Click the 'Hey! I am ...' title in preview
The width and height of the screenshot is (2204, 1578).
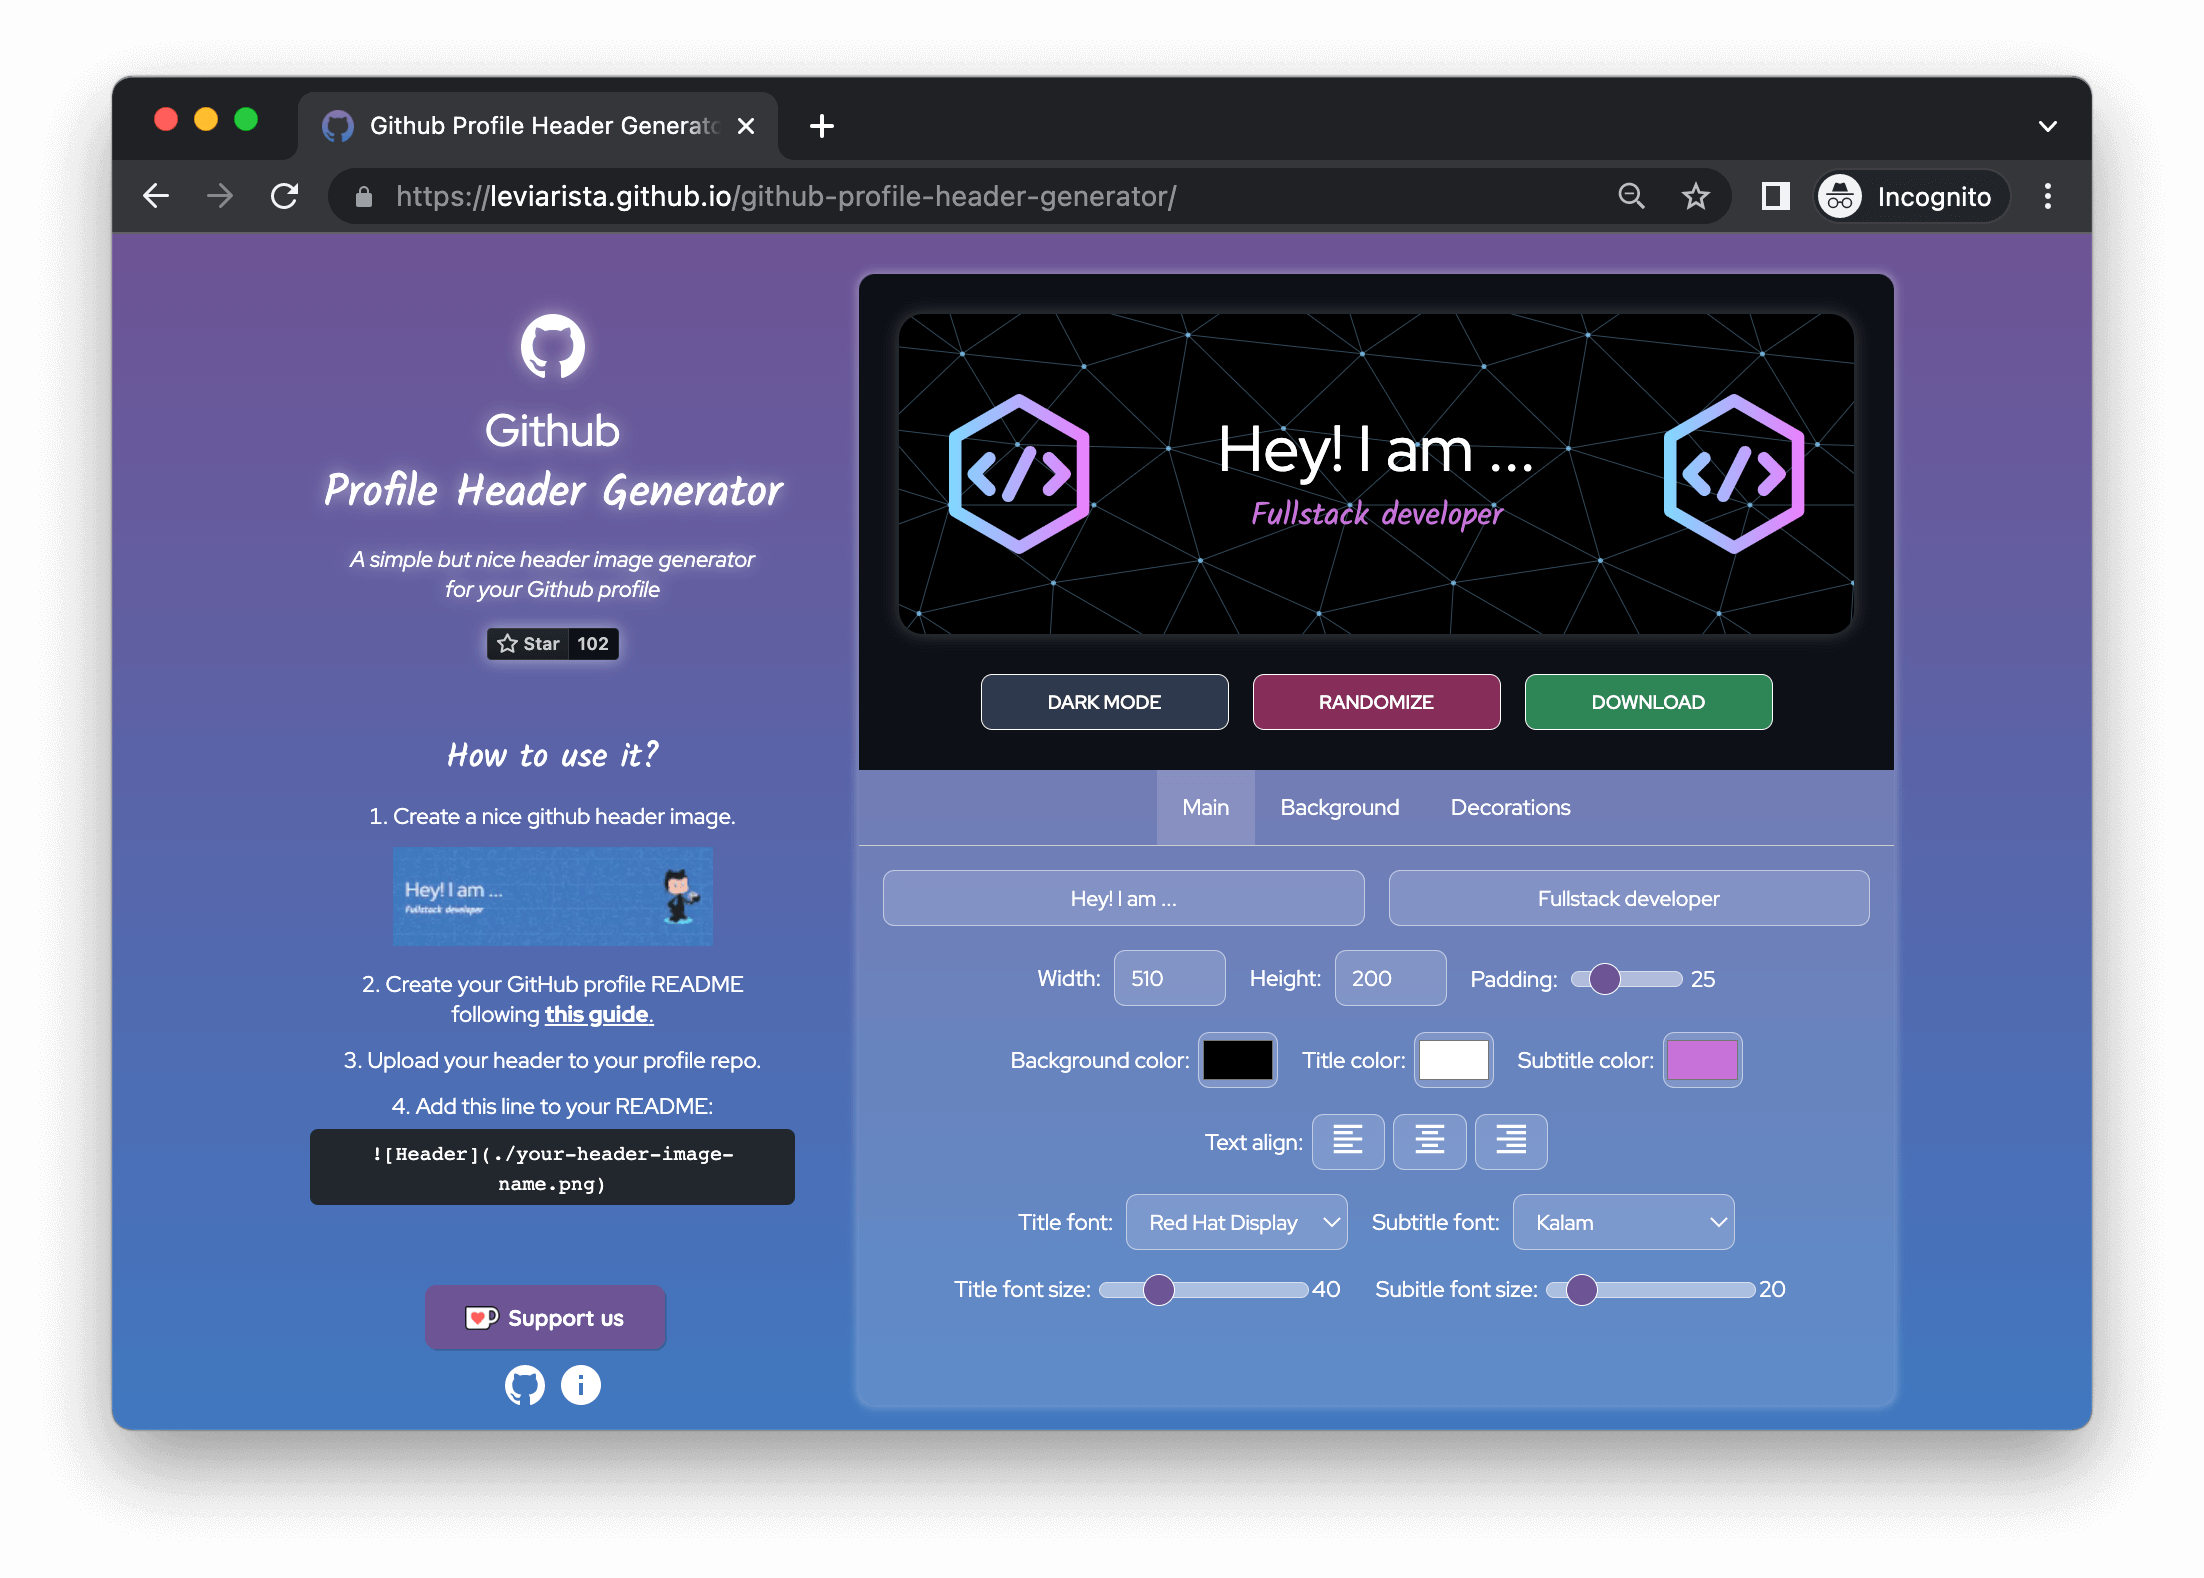click(1376, 450)
